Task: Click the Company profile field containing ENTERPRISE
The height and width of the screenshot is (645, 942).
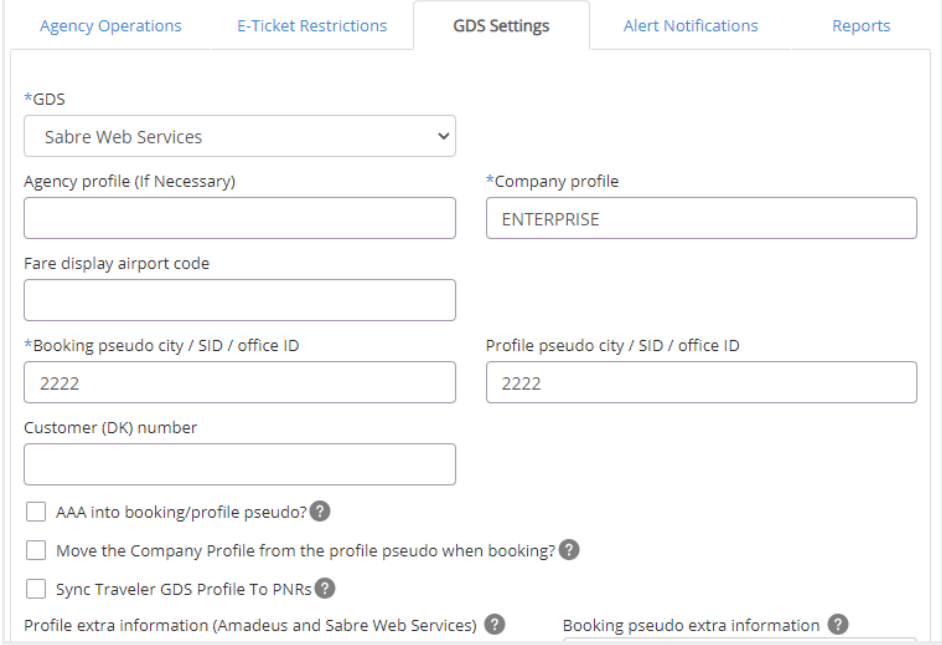Action: pos(701,218)
